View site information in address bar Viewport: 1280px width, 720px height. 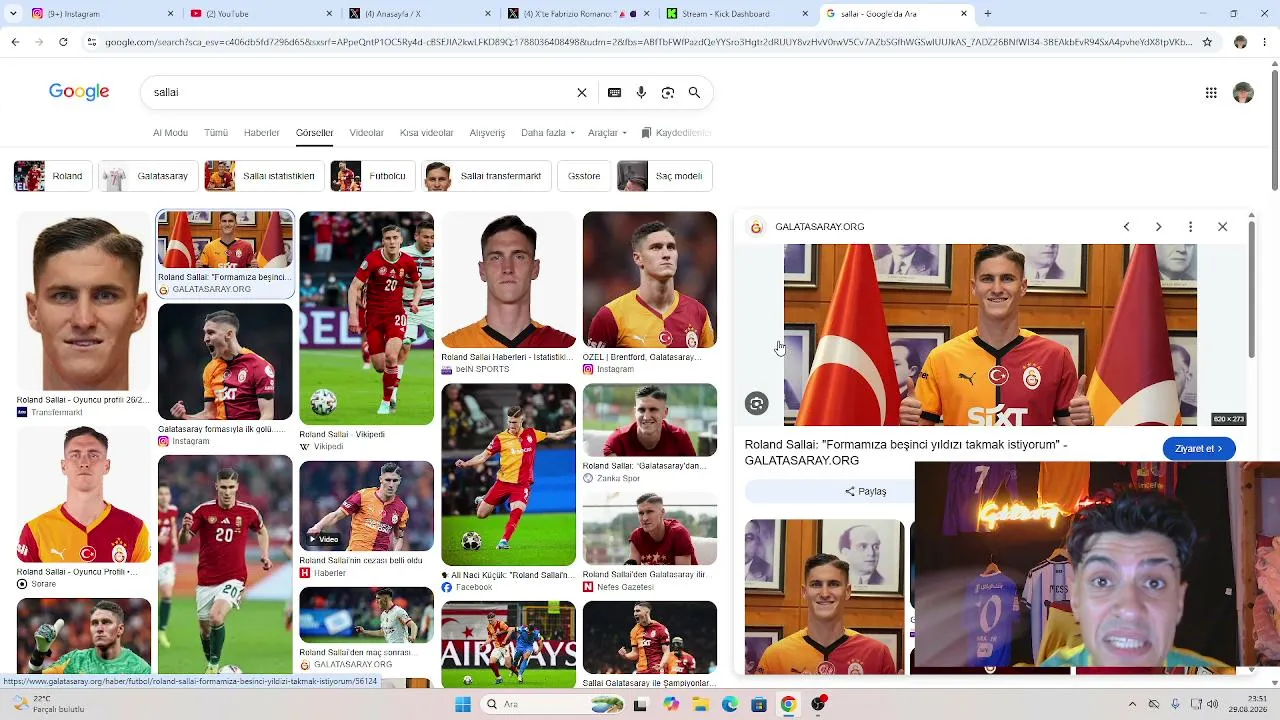tap(92, 42)
